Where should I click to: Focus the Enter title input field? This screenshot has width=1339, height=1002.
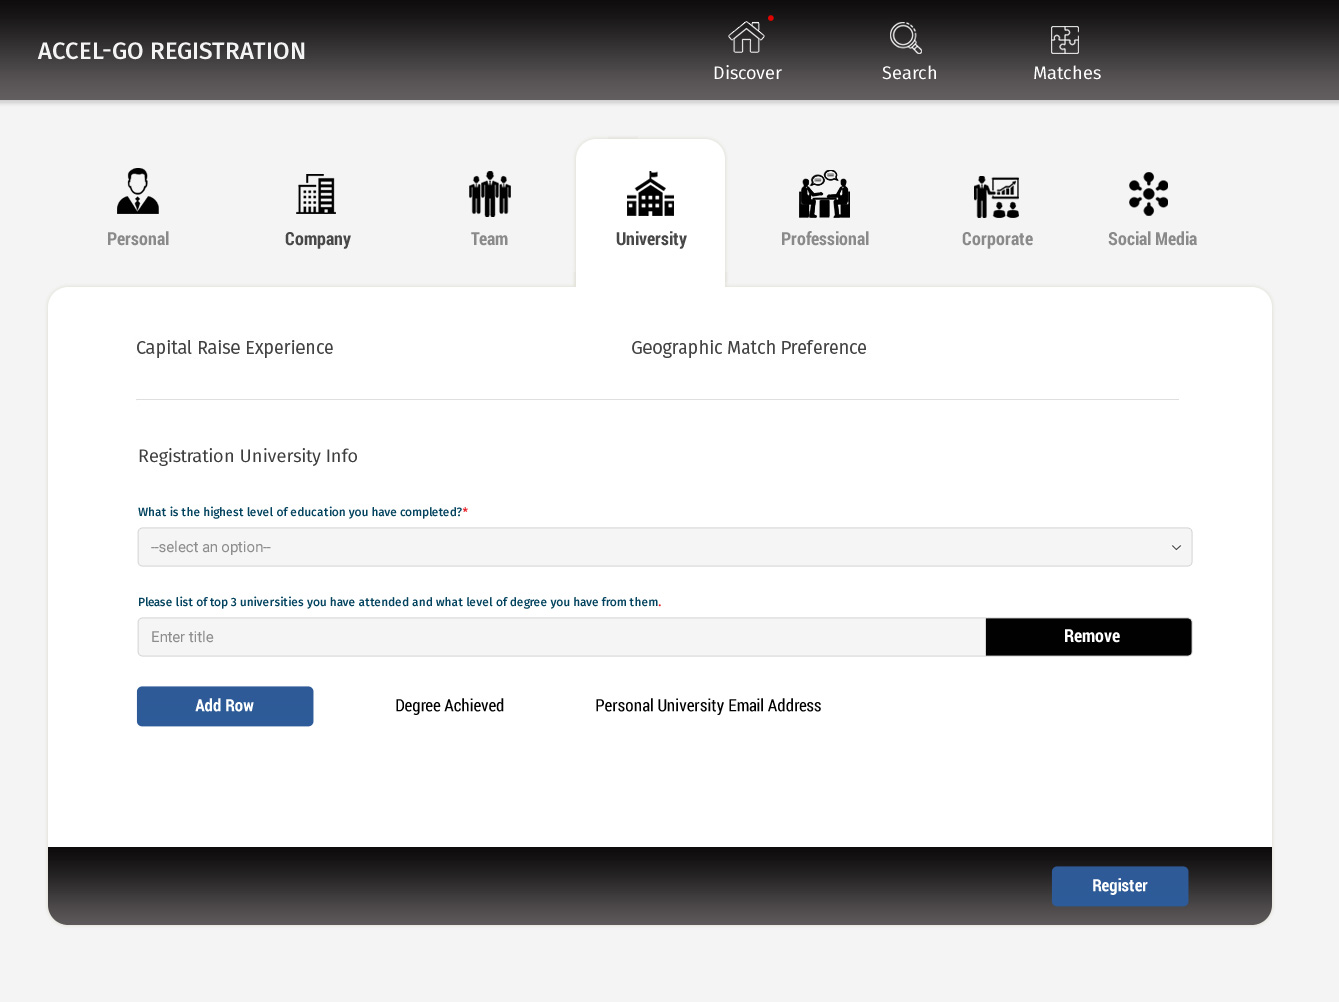click(560, 637)
